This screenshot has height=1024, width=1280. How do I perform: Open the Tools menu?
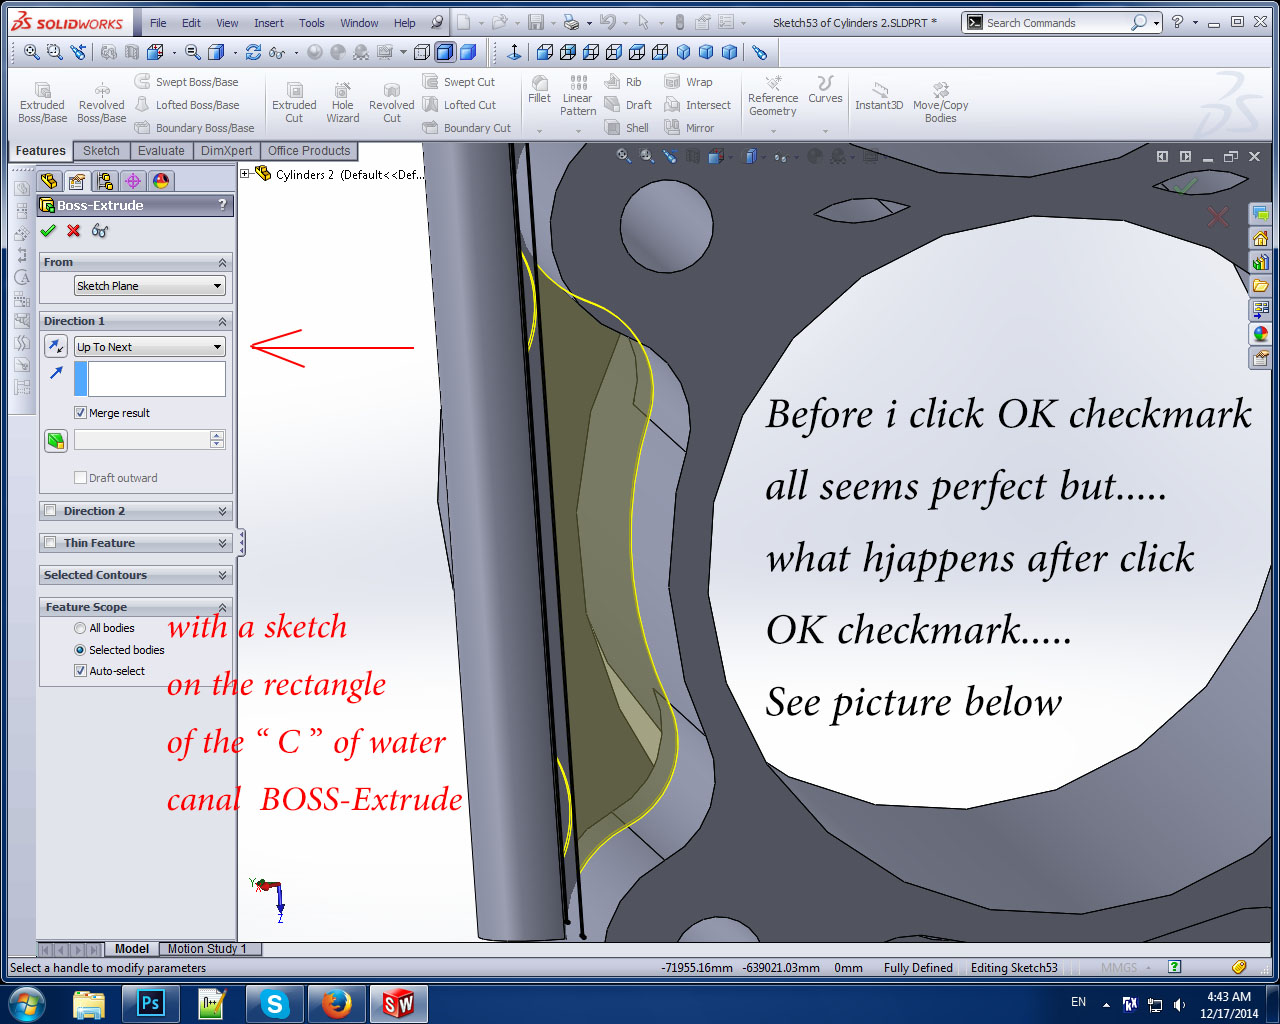pyautogui.click(x=312, y=23)
